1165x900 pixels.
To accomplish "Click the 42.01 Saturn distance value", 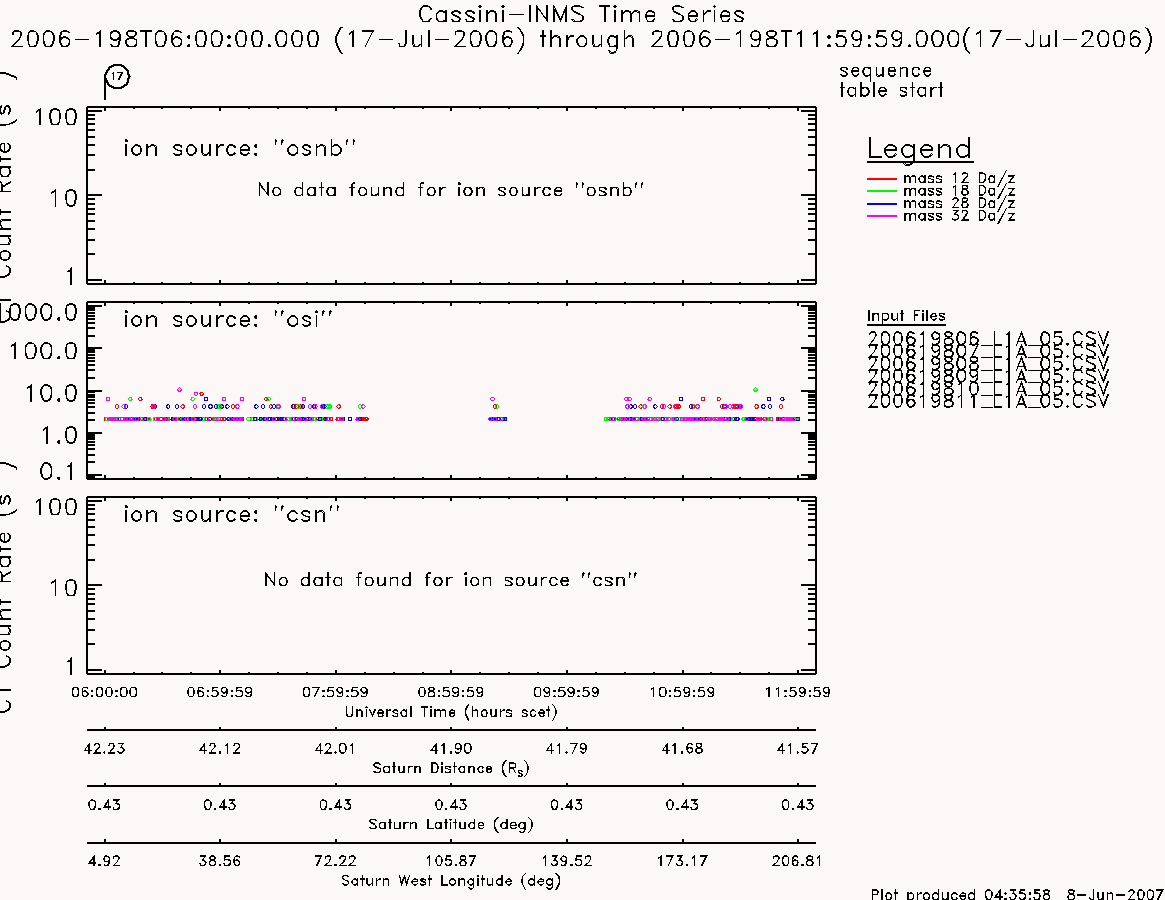I will pos(335,748).
